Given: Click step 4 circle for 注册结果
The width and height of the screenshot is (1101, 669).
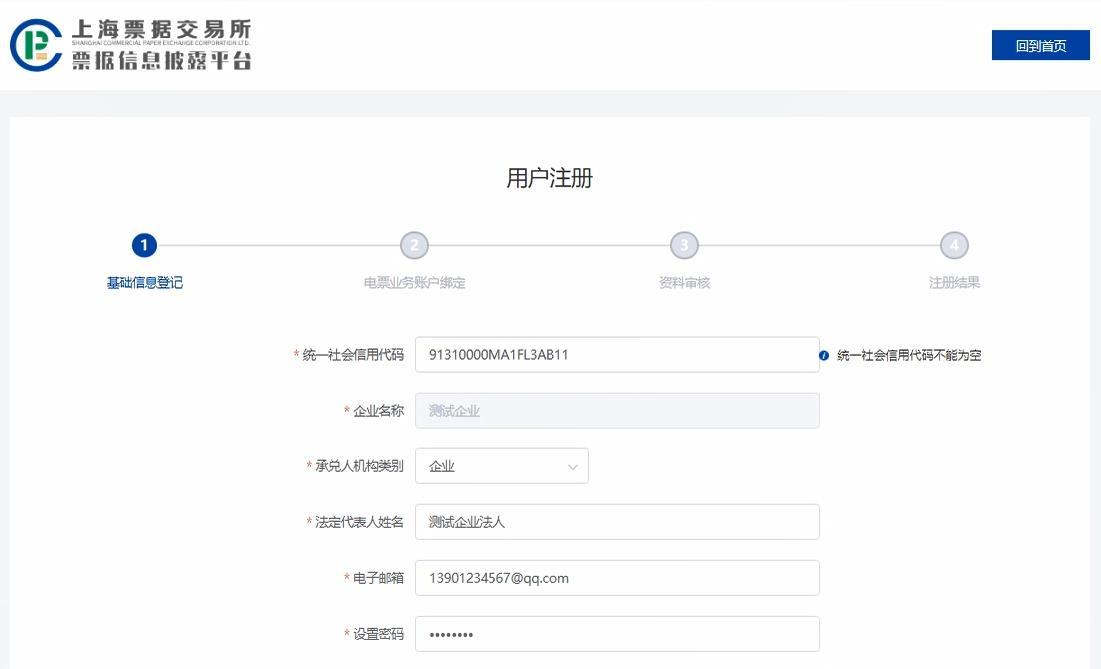Looking at the screenshot, I should [954, 245].
